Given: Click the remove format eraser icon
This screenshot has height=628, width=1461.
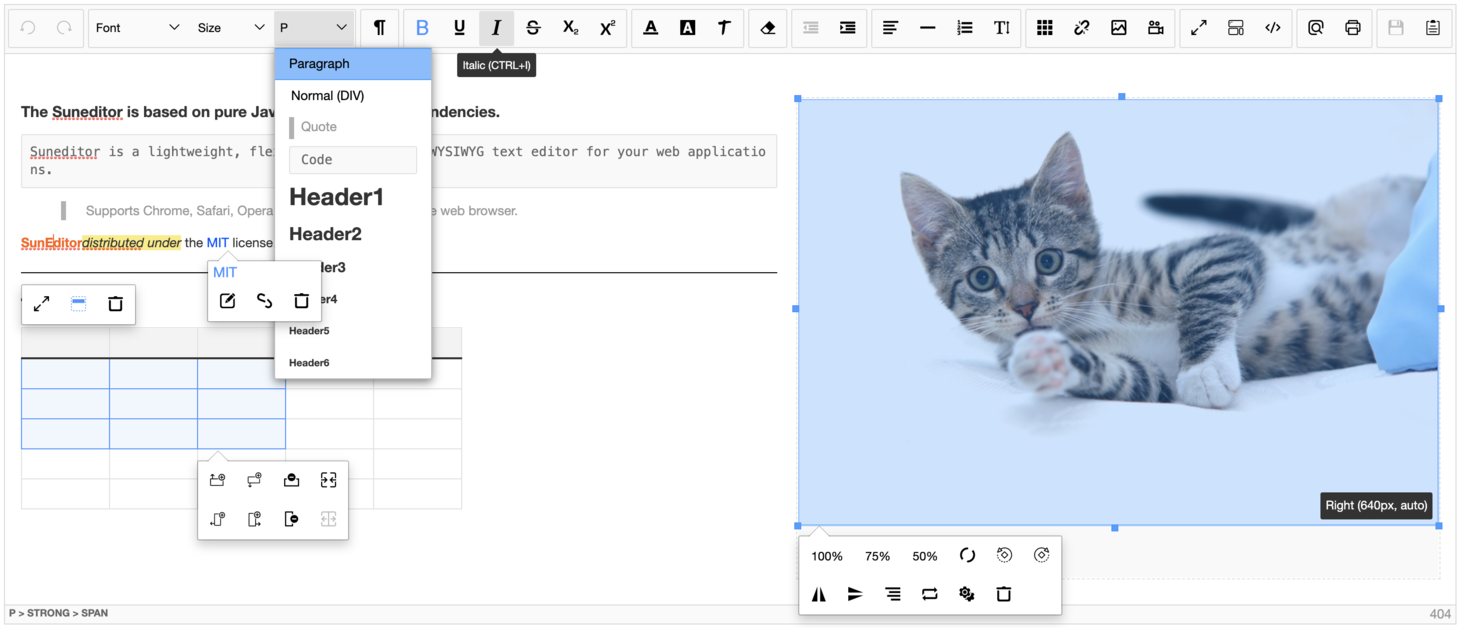Looking at the screenshot, I should pyautogui.click(x=768, y=28).
